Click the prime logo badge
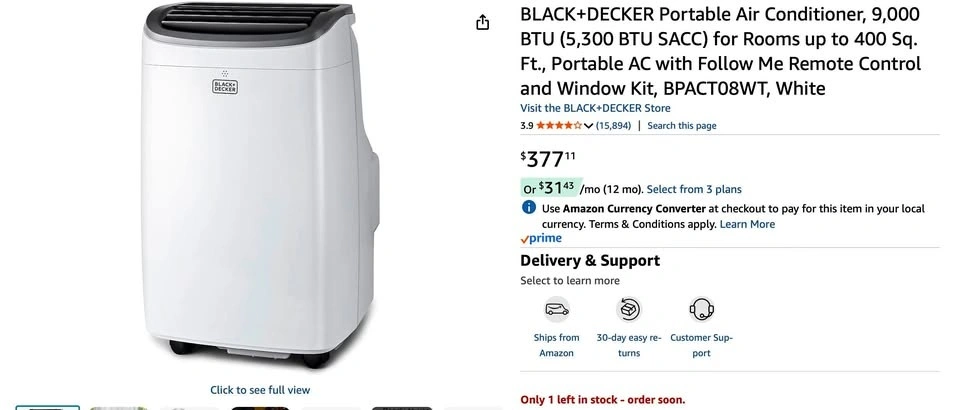 pos(541,239)
